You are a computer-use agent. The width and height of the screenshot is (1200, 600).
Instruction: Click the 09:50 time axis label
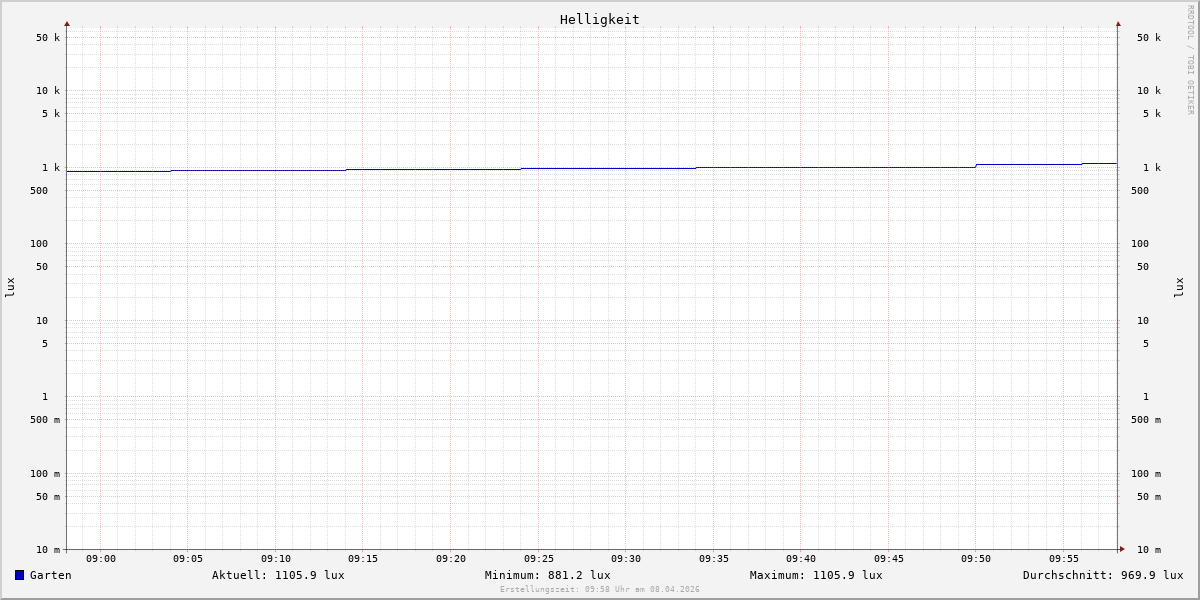pos(976,559)
